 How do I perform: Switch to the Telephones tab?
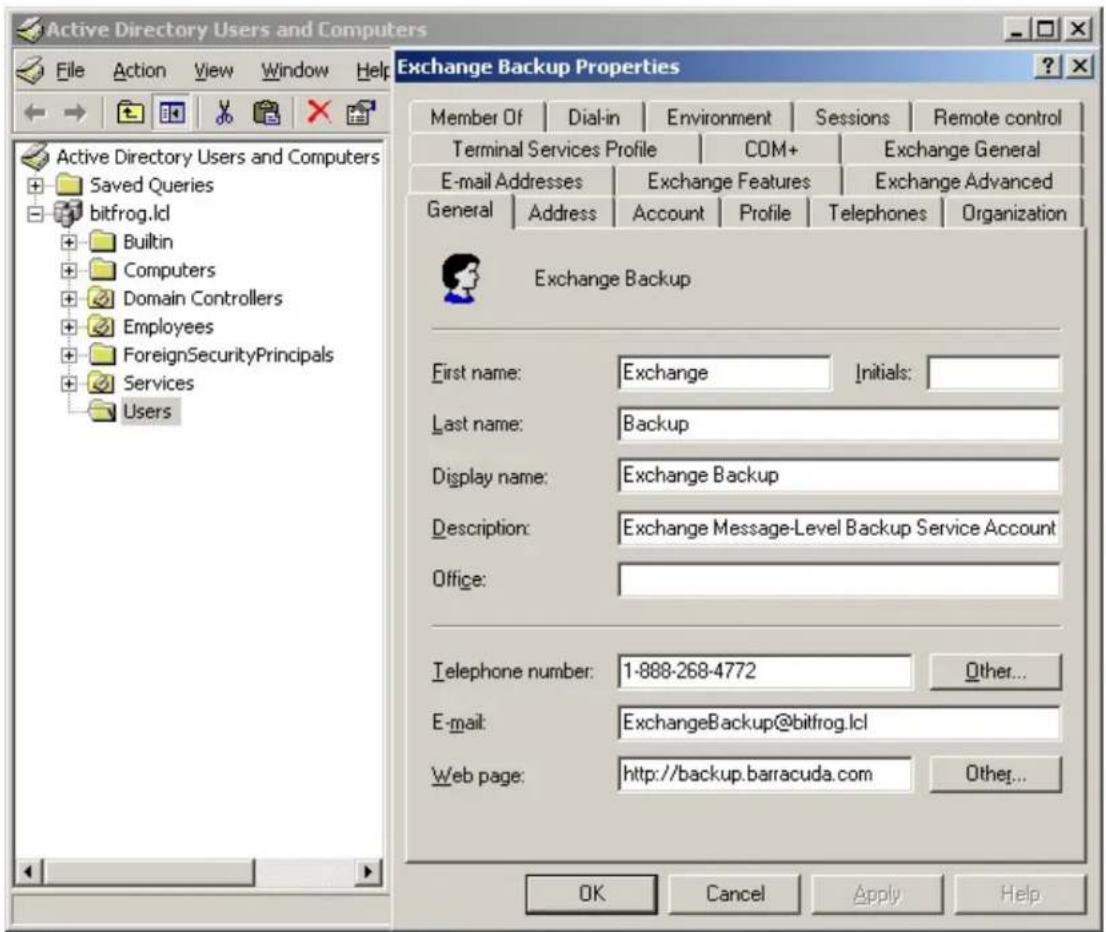(877, 213)
